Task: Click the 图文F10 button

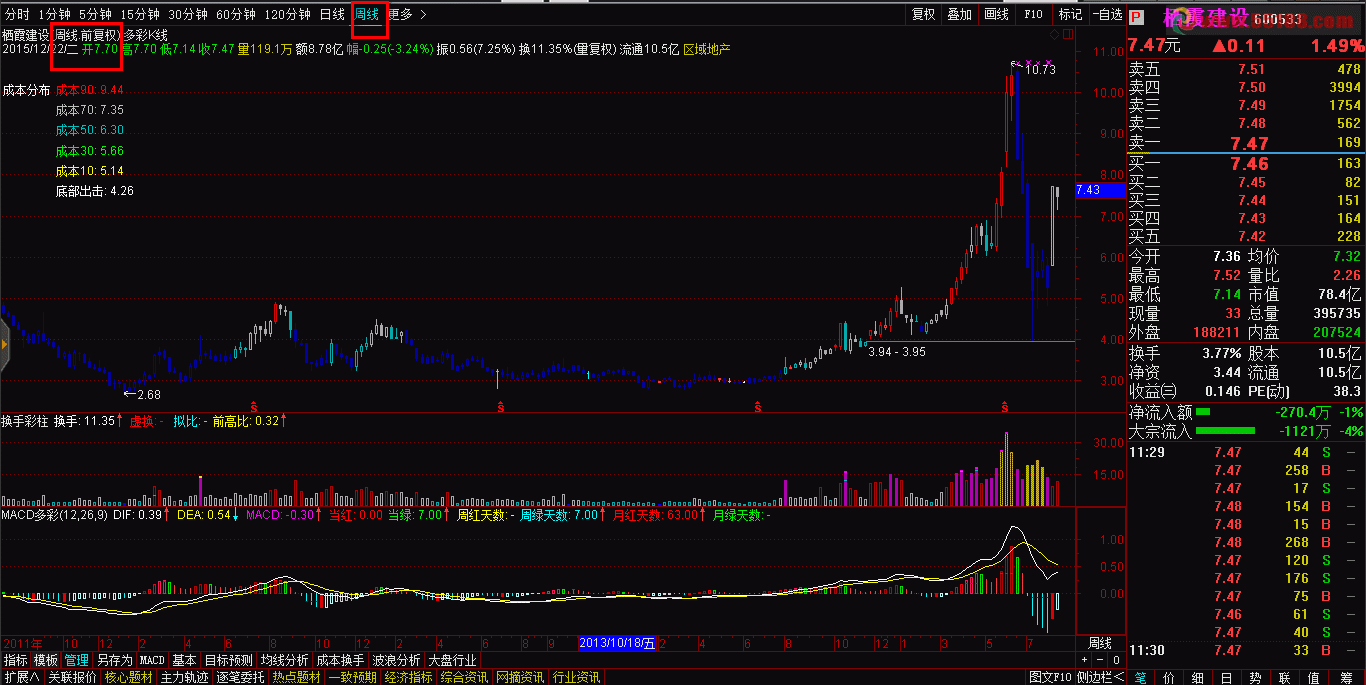Action: click(1051, 677)
